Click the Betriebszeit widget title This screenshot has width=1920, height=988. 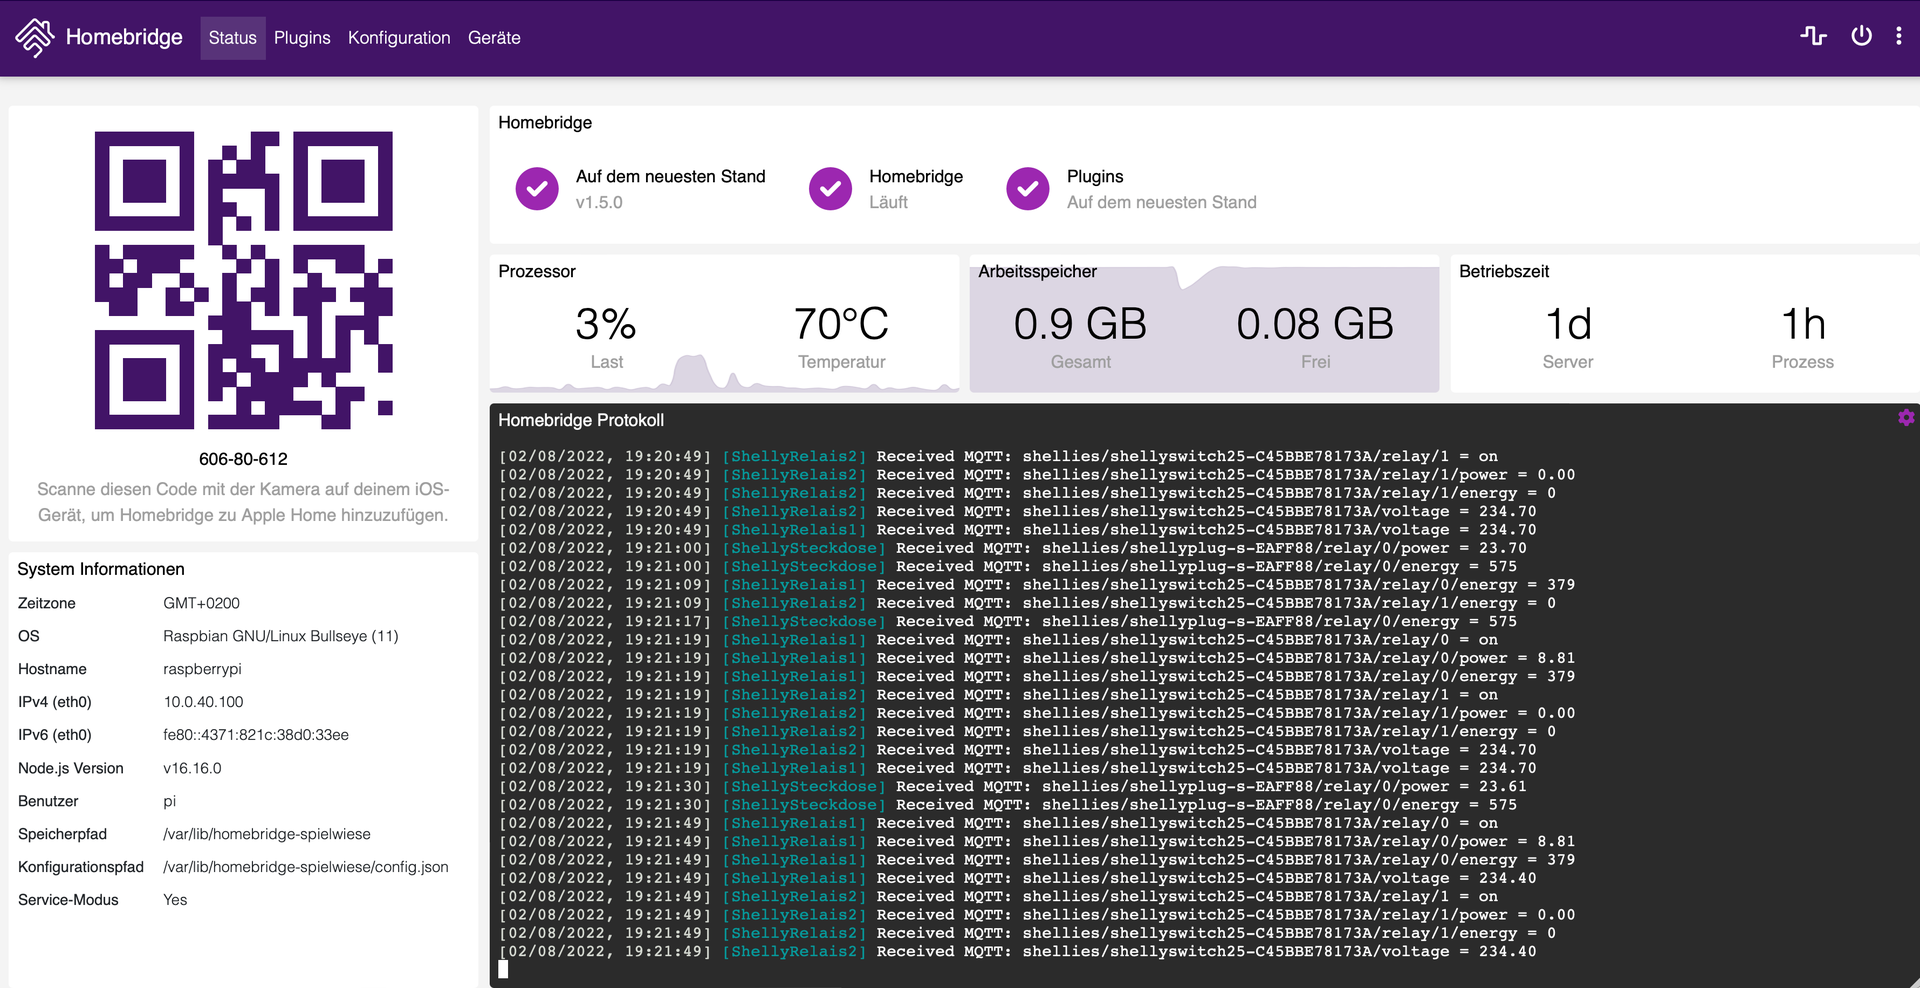(x=1504, y=271)
